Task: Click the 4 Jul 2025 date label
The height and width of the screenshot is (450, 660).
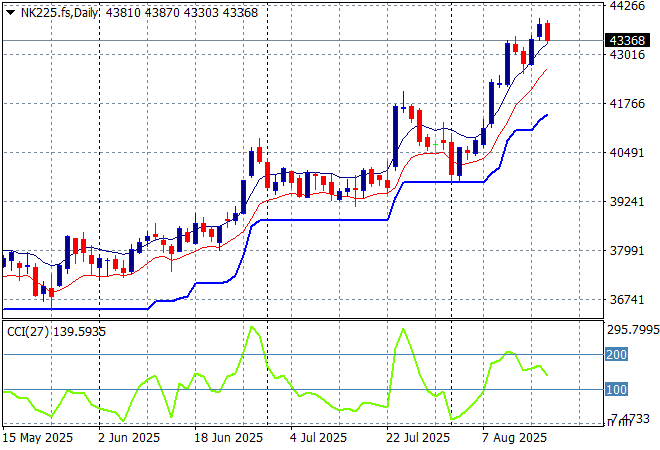Action: point(318,438)
